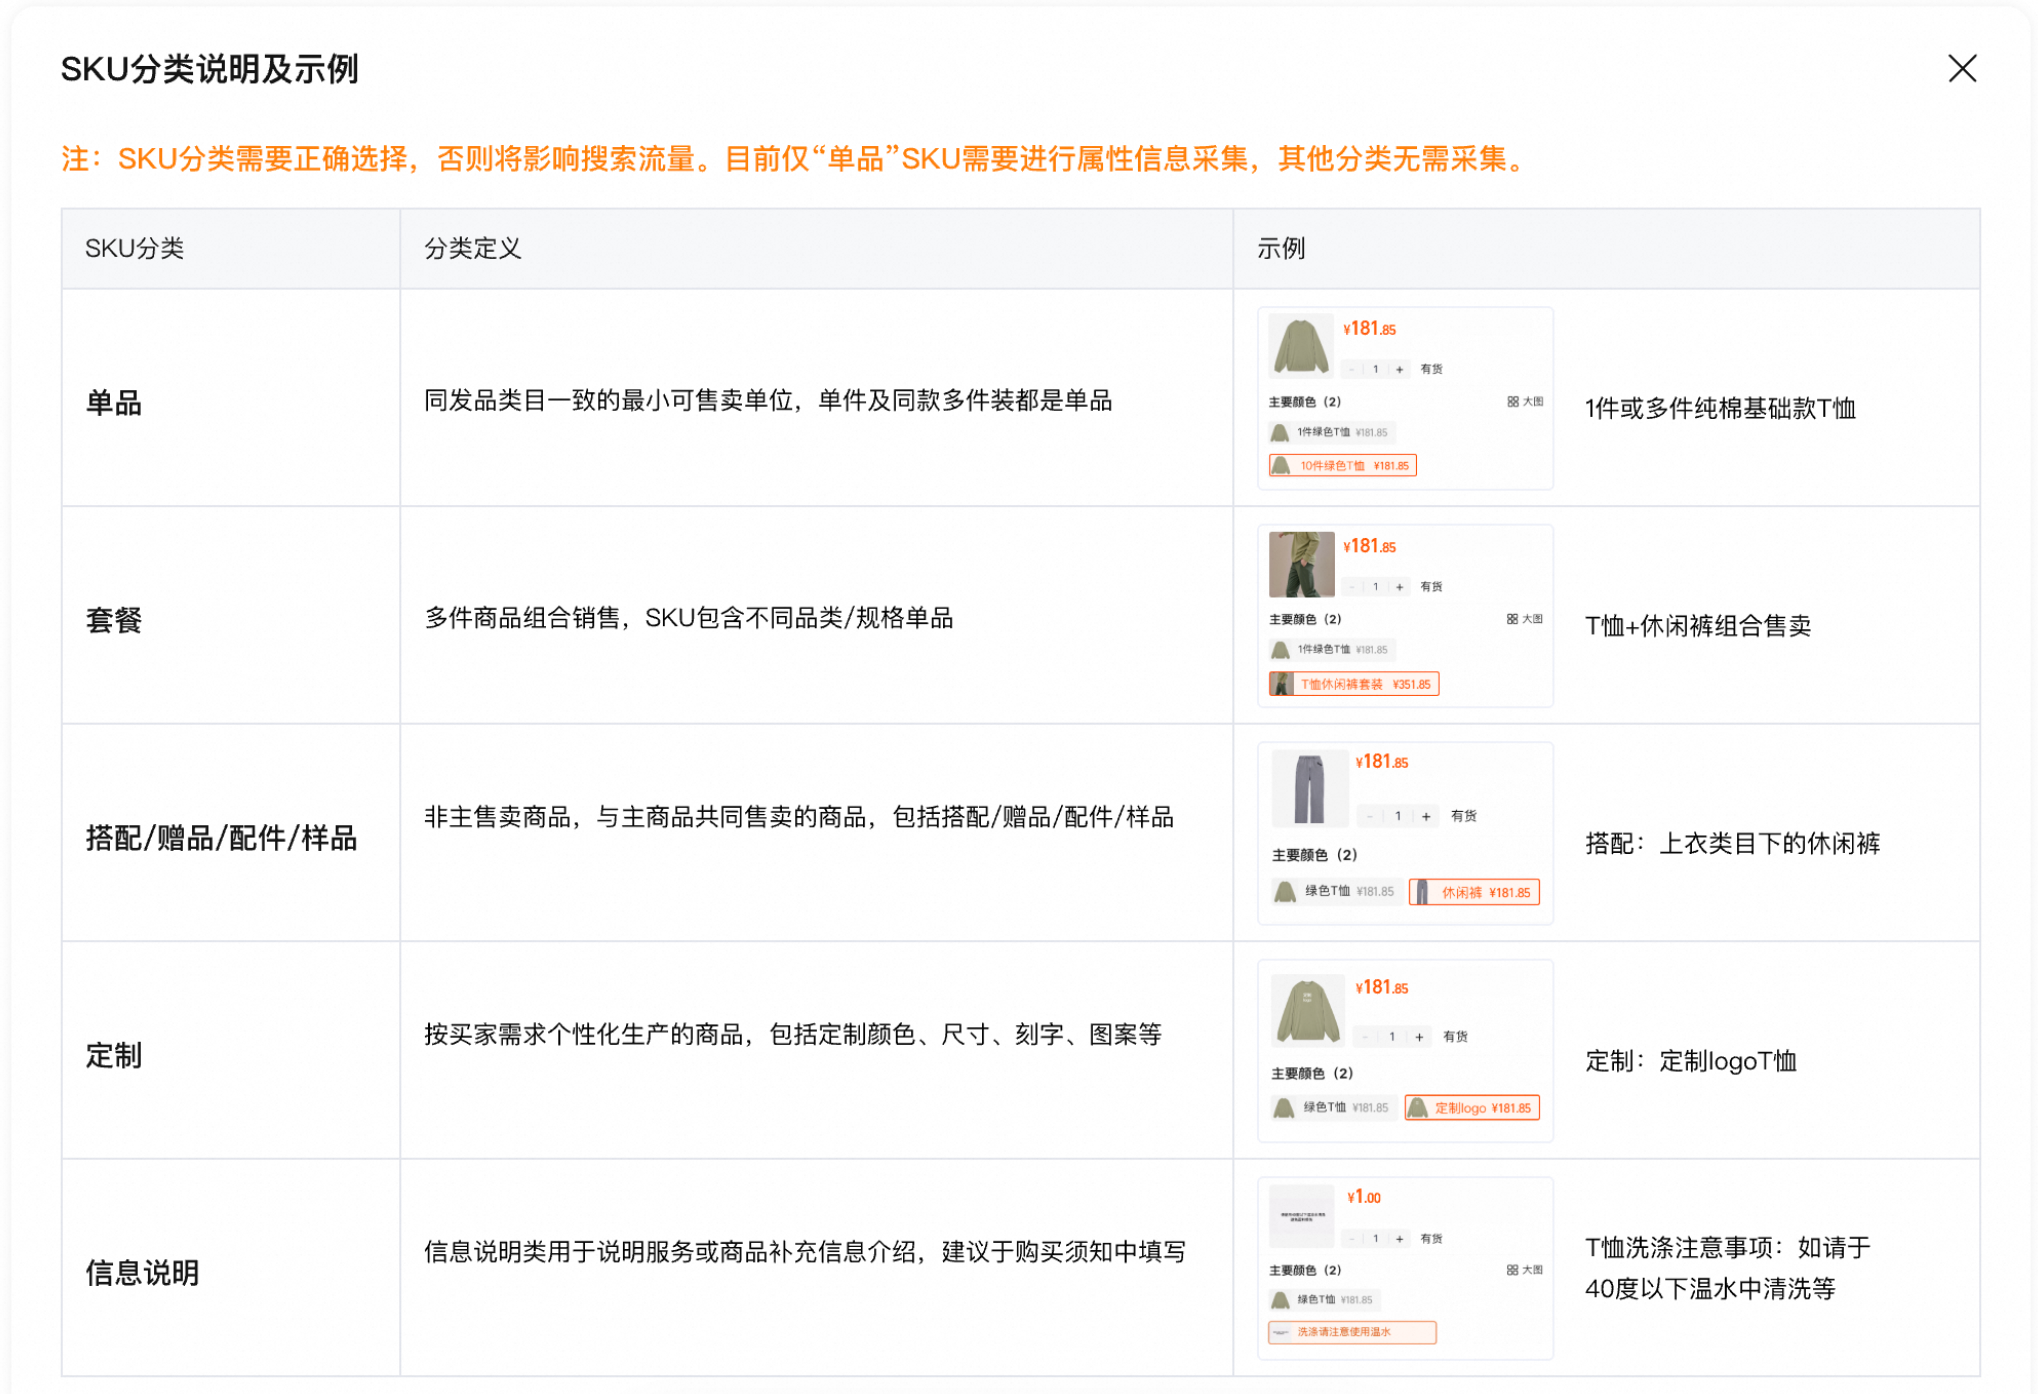
Task: Close the SKU分类说明及示例 dialog
Action: pyautogui.click(x=1962, y=68)
